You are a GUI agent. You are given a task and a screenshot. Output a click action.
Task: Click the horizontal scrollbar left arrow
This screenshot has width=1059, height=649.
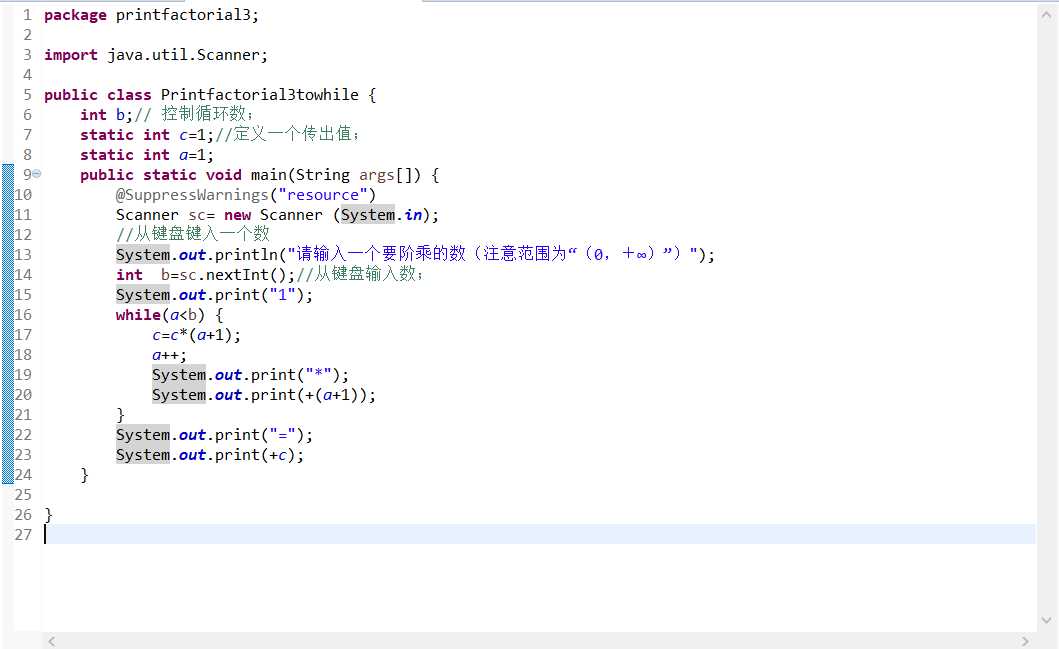pos(52,641)
